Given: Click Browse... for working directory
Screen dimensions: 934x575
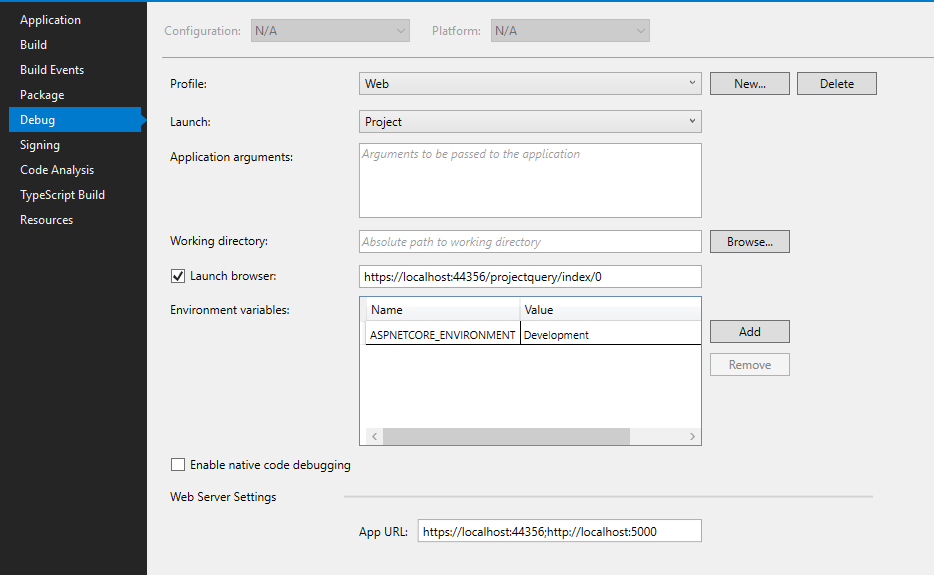Looking at the screenshot, I should click(x=749, y=242).
